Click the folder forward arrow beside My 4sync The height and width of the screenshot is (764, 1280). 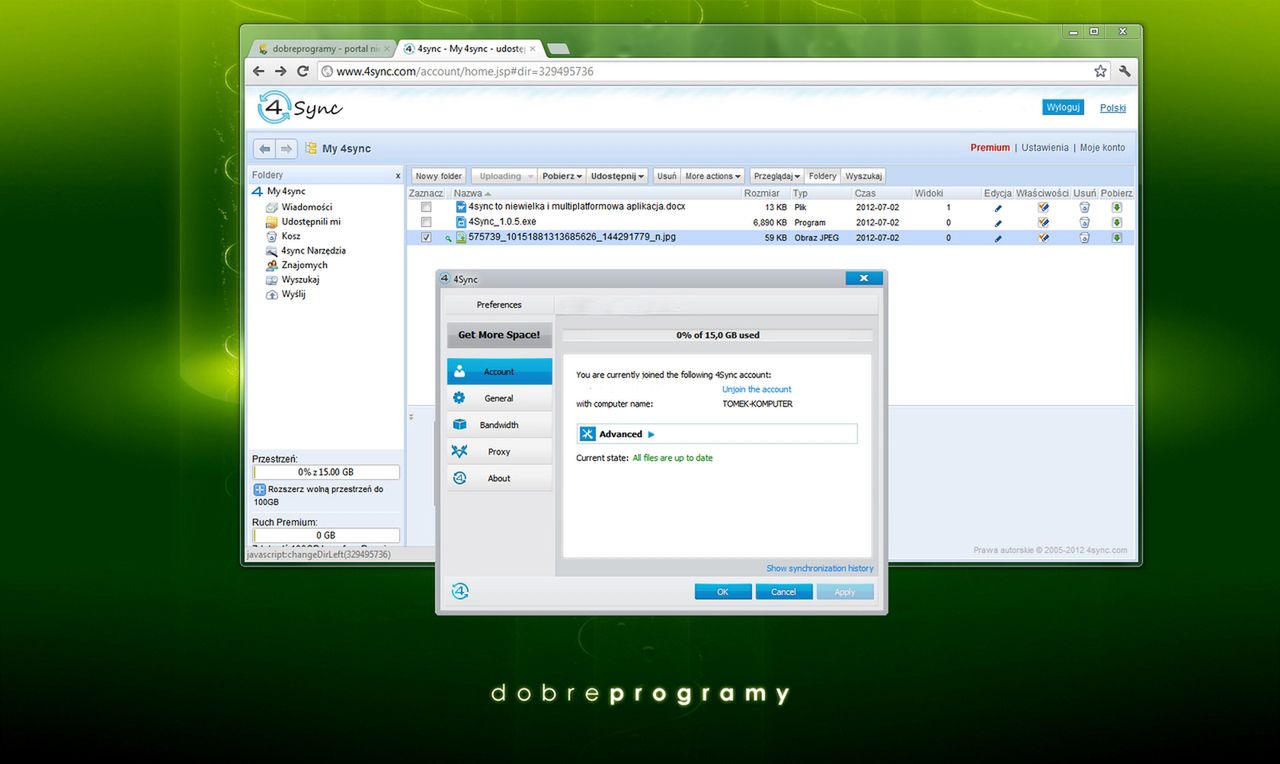pyautogui.click(x=286, y=148)
